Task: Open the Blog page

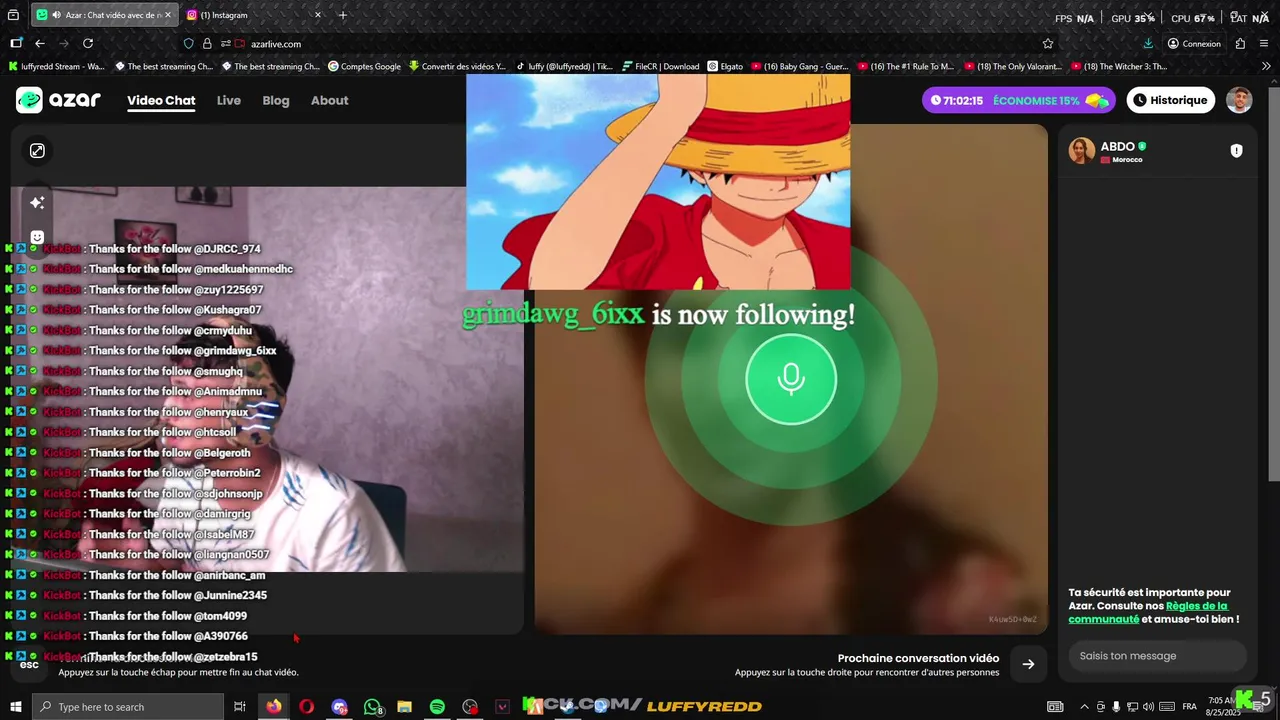Action: coord(276,100)
